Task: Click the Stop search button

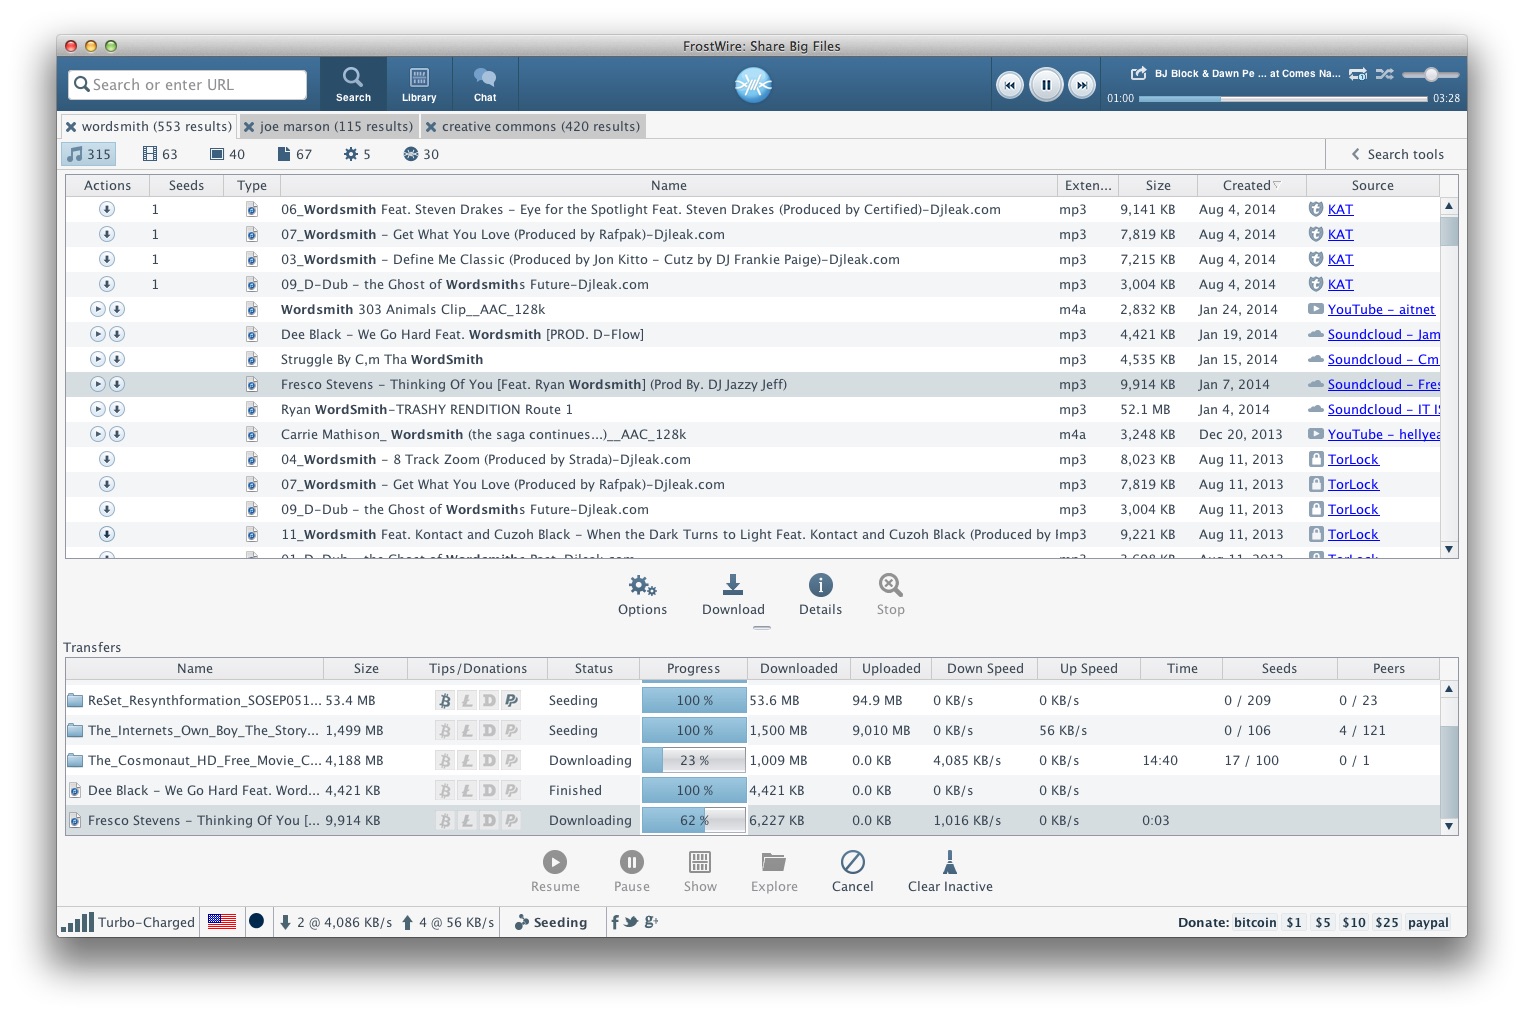Action: coord(890,595)
